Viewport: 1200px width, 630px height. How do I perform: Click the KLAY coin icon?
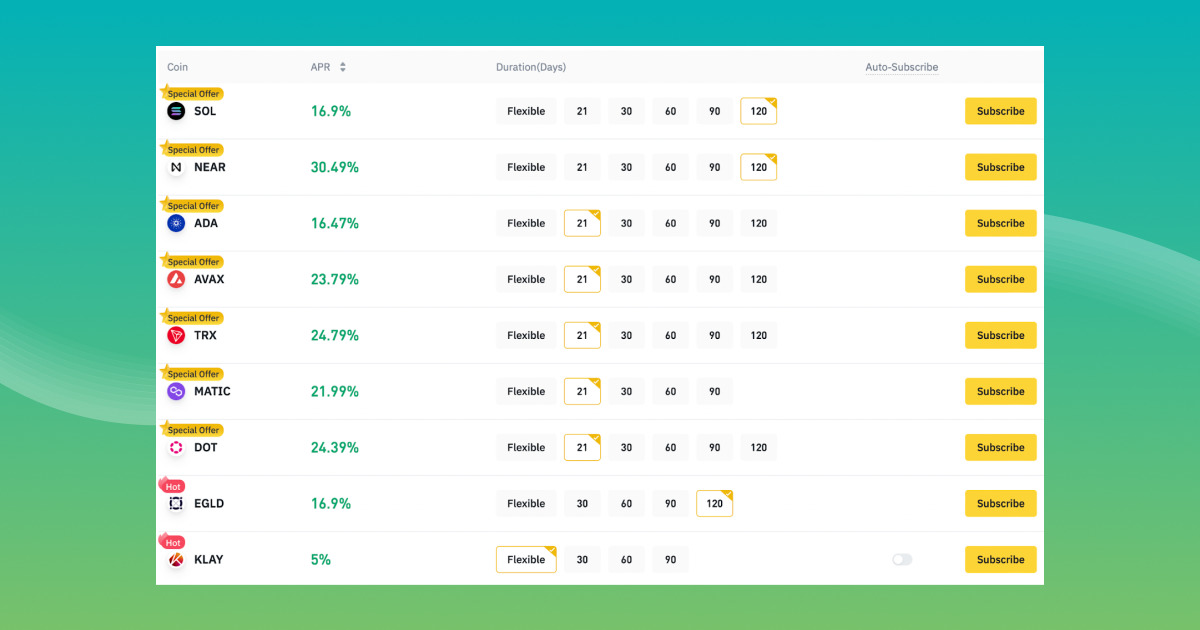point(176,560)
